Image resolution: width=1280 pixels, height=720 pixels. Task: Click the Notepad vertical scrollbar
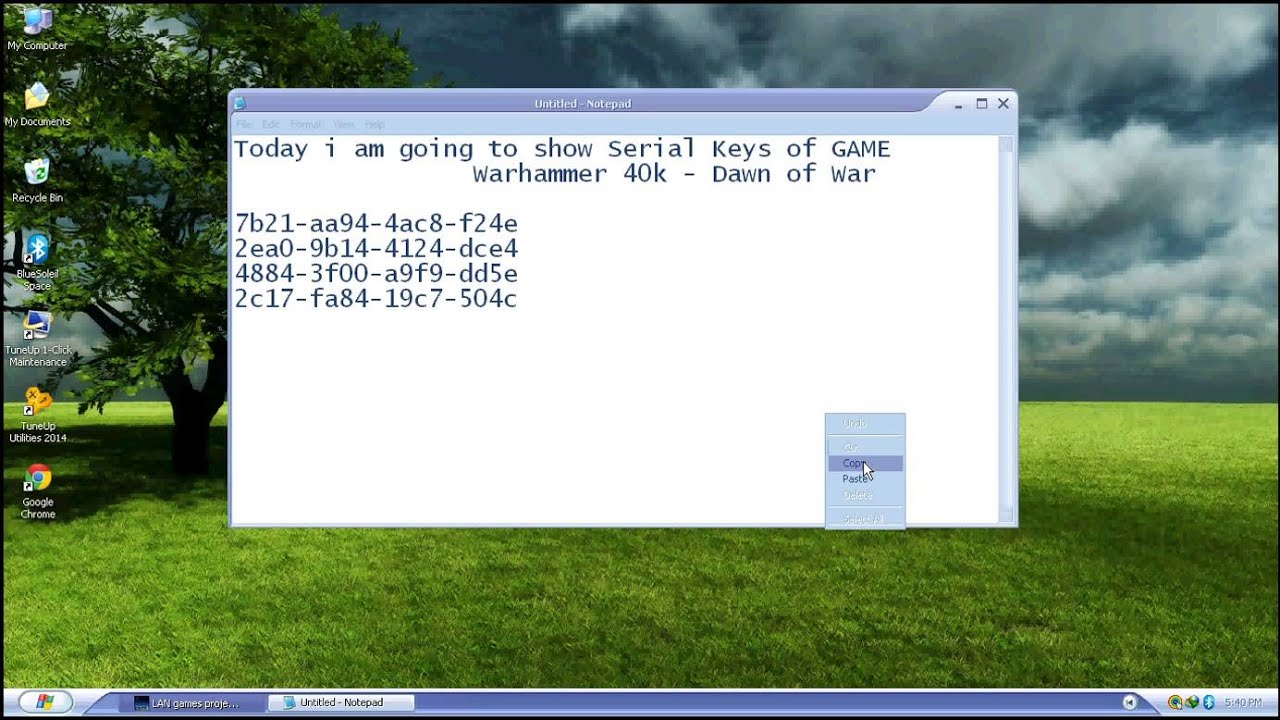point(1006,330)
